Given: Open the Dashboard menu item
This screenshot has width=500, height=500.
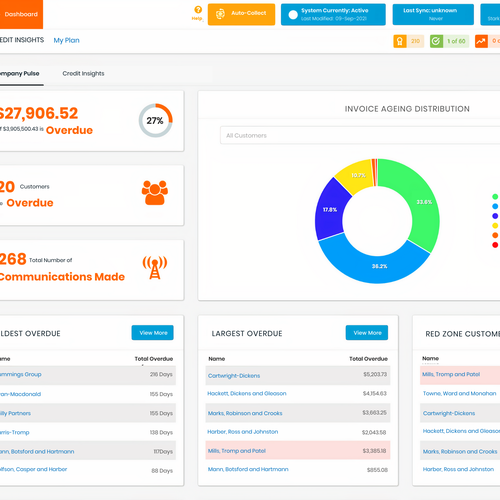Looking at the screenshot, I should (x=21, y=14).
